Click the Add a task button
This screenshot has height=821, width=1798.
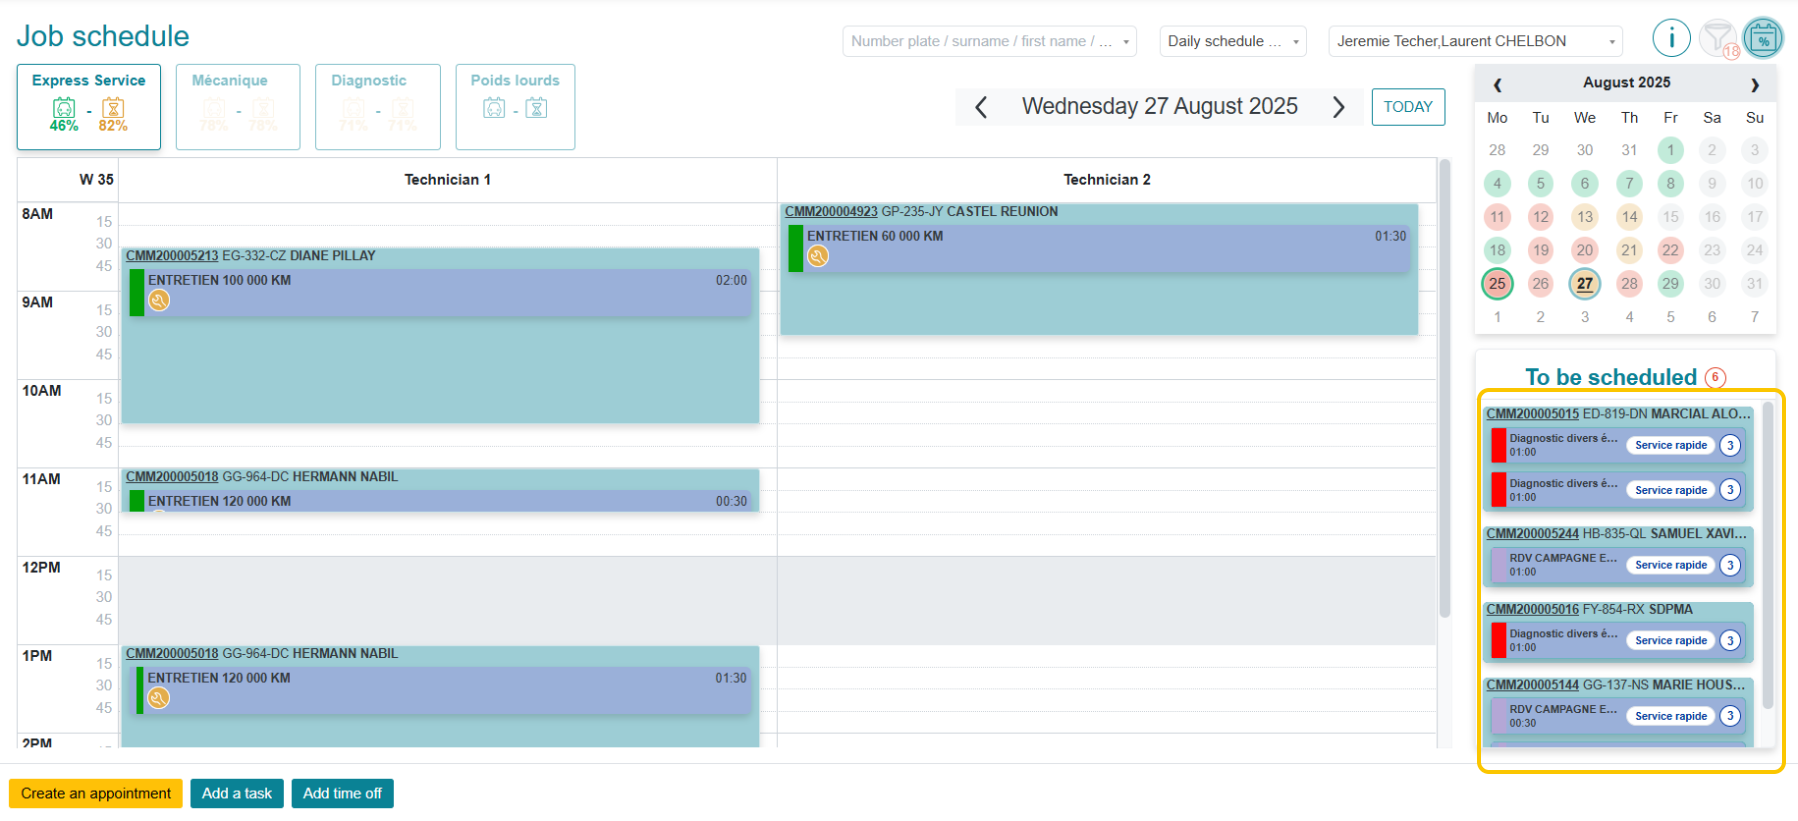237,793
